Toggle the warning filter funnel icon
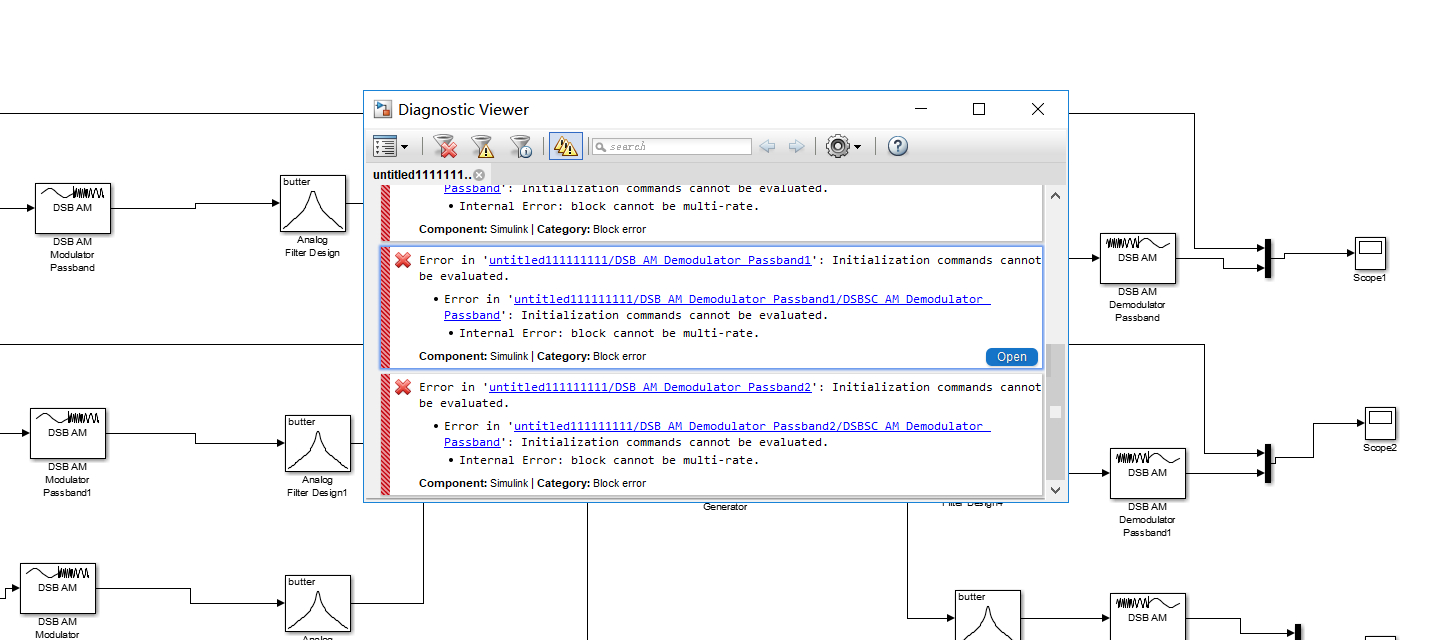 point(483,146)
